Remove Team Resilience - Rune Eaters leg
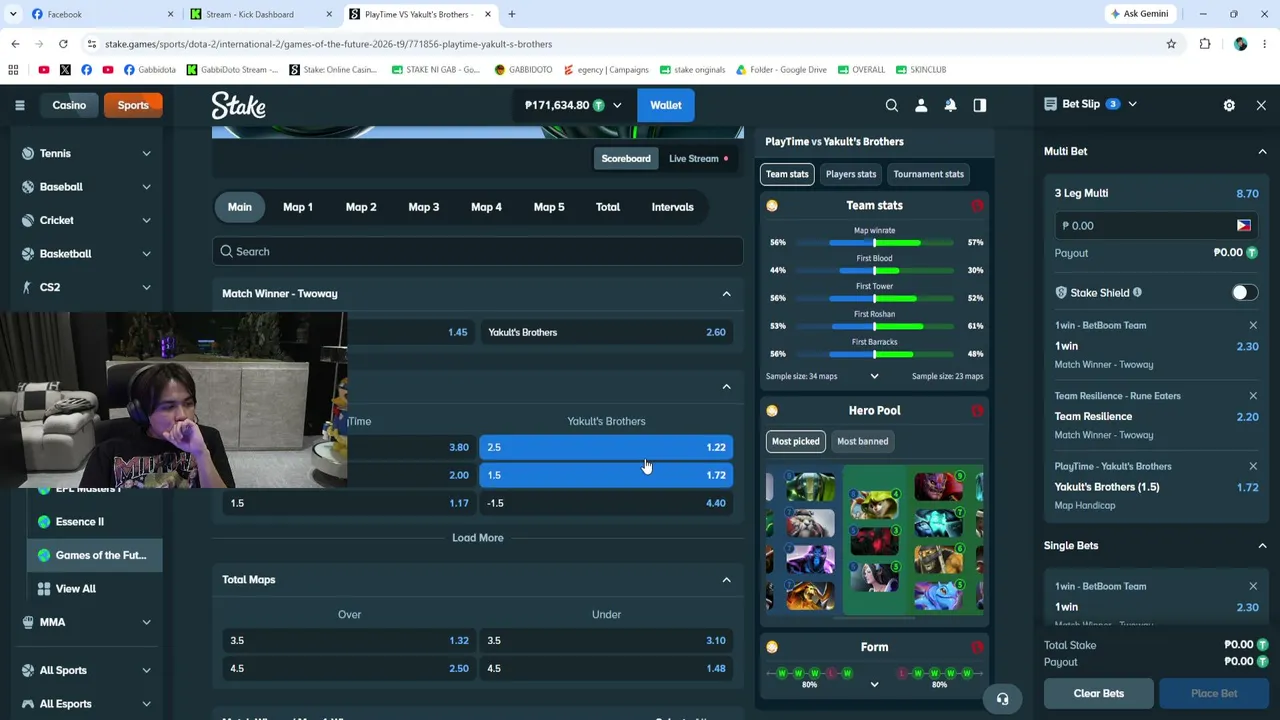Image resolution: width=1280 pixels, height=720 pixels. click(x=1253, y=396)
